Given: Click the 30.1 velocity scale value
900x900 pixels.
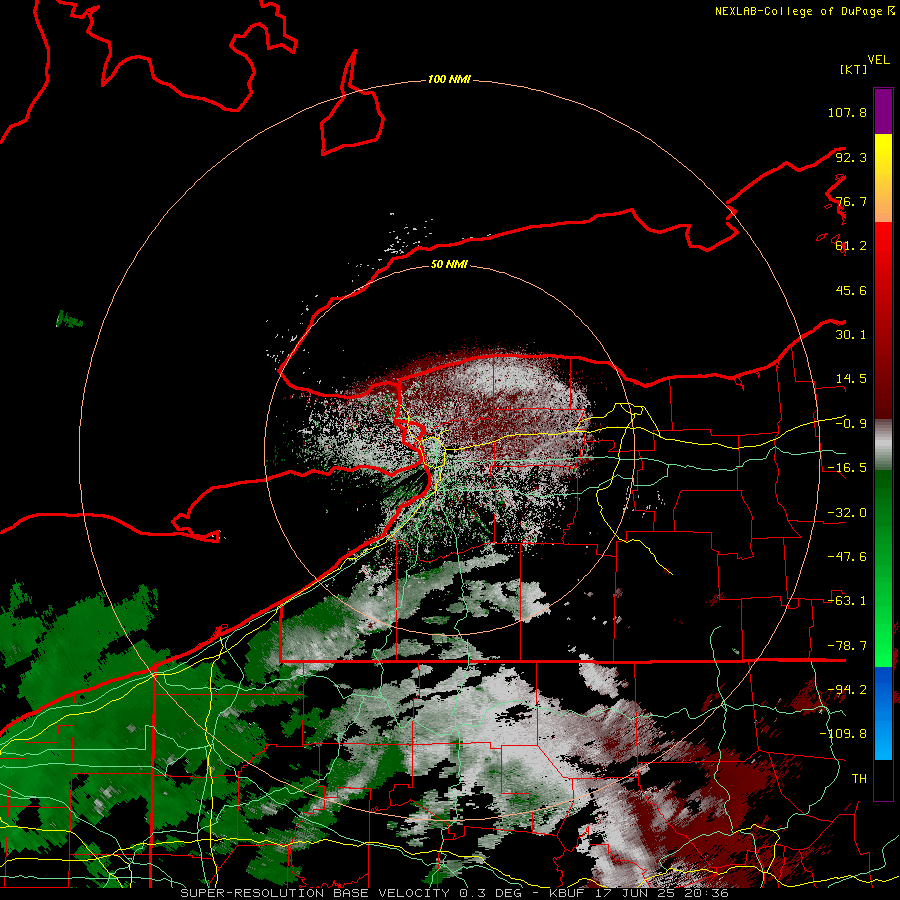Looking at the screenshot, I should point(851,334).
